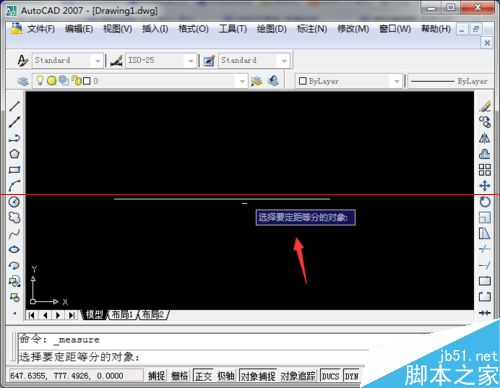Open the ByLayer linetype dropdown
The image size is (500, 388).
click(451, 81)
